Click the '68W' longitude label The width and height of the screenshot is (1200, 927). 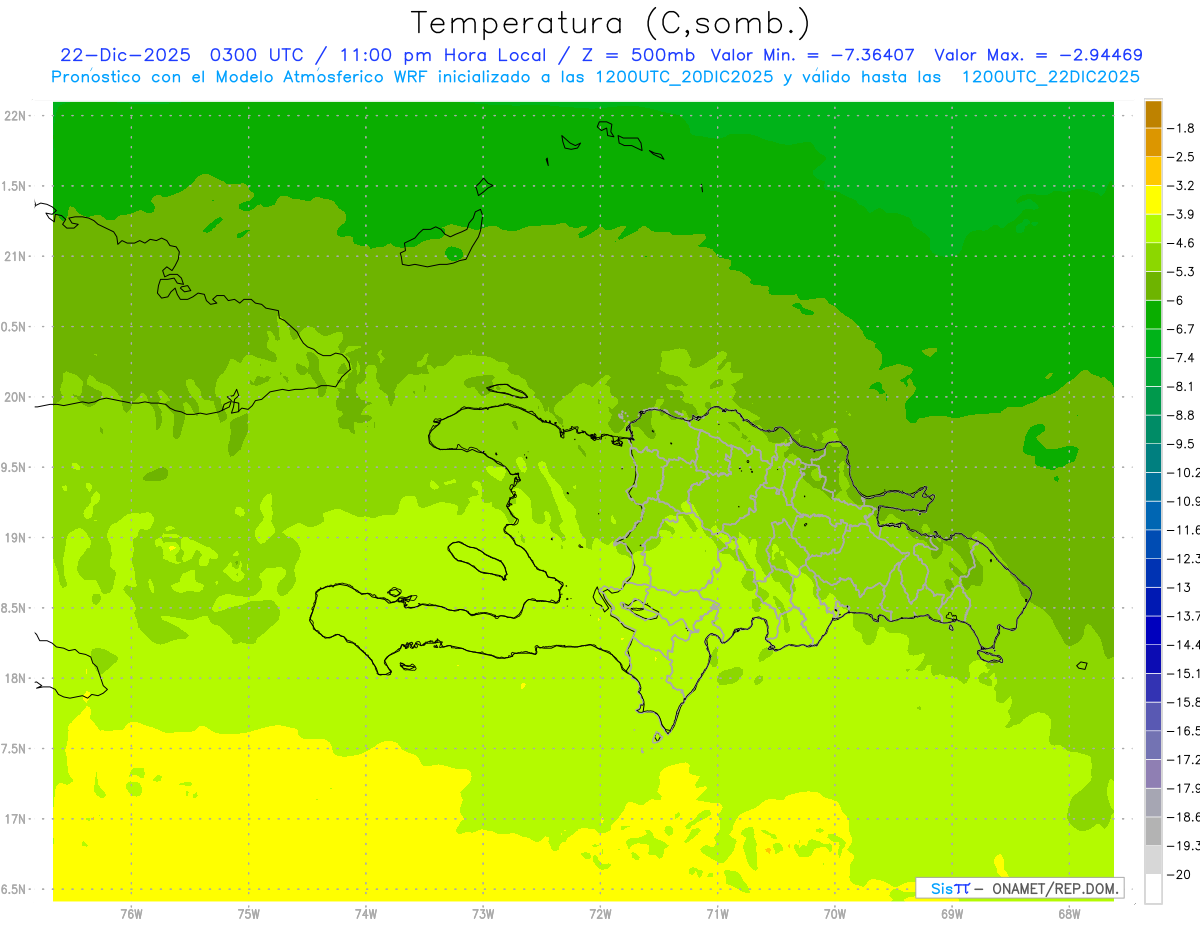(x=1069, y=913)
